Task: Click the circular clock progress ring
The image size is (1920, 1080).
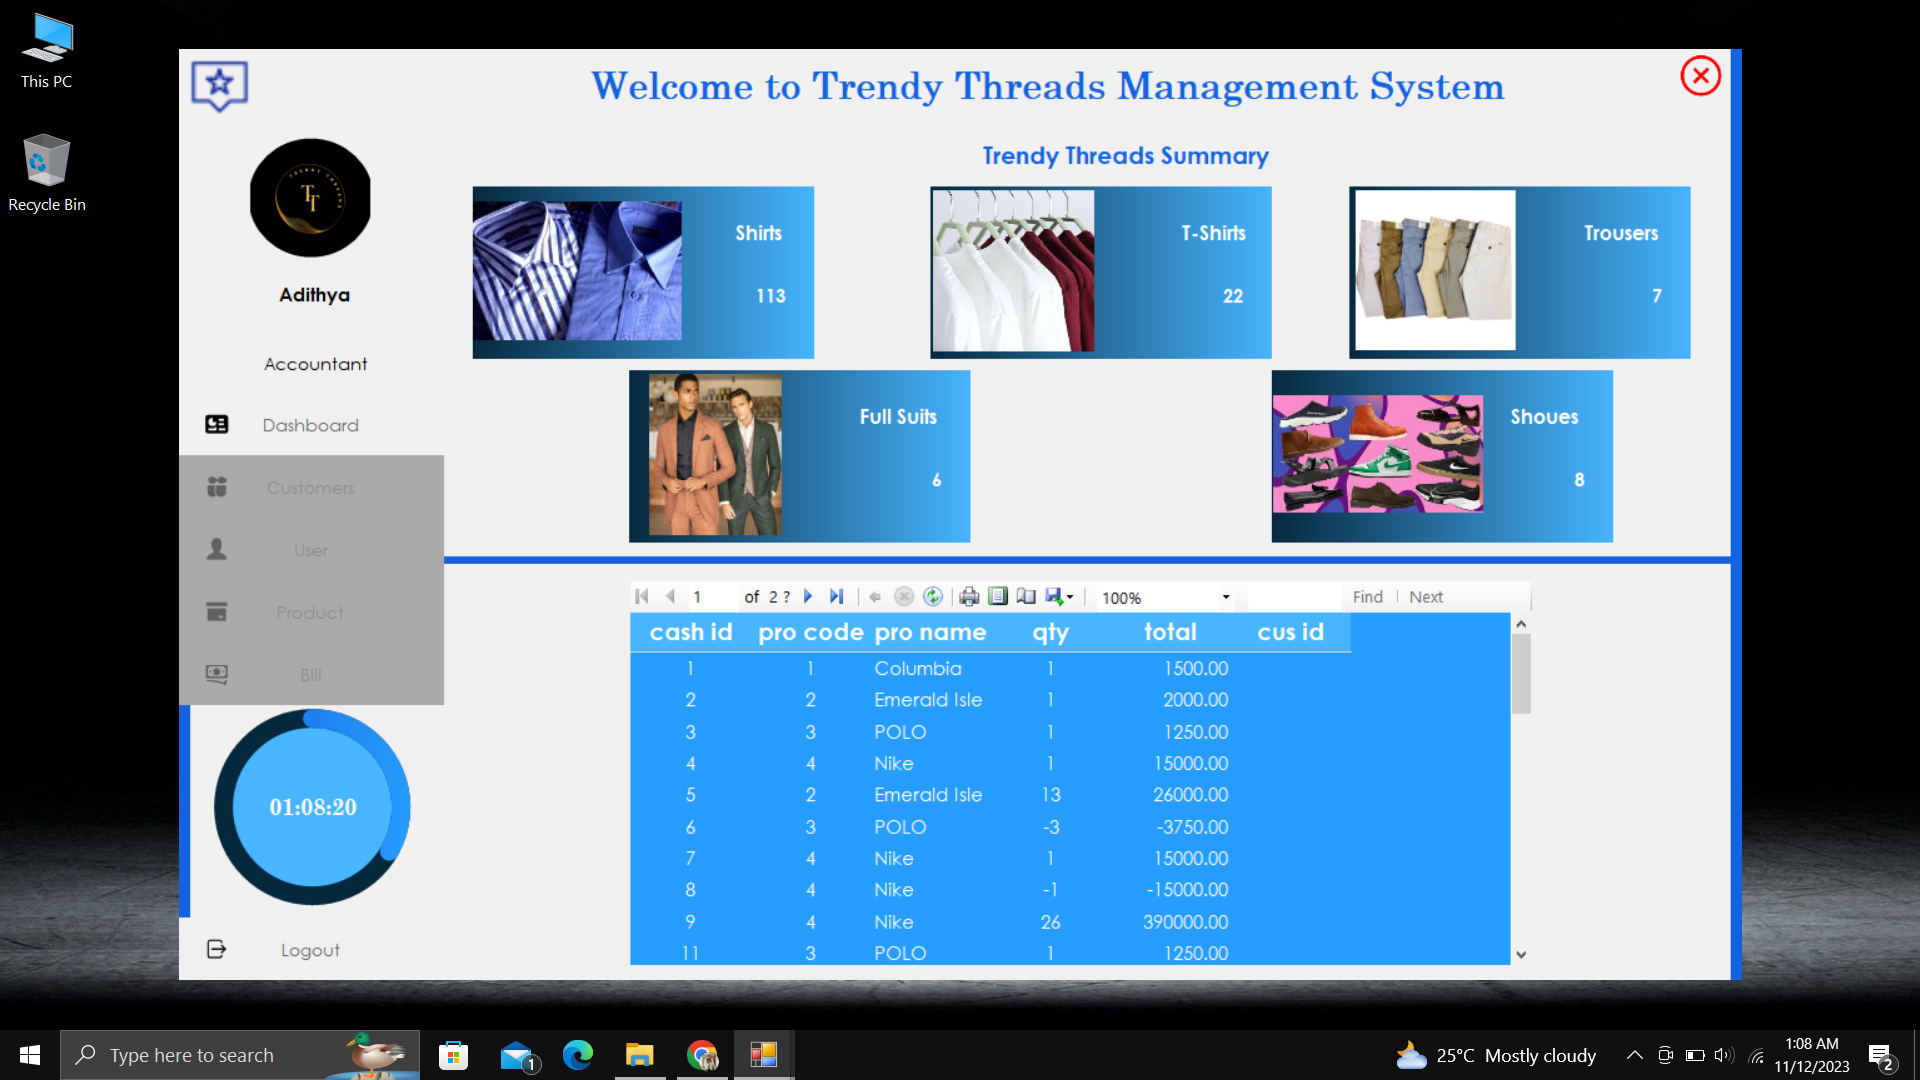Action: (x=312, y=807)
